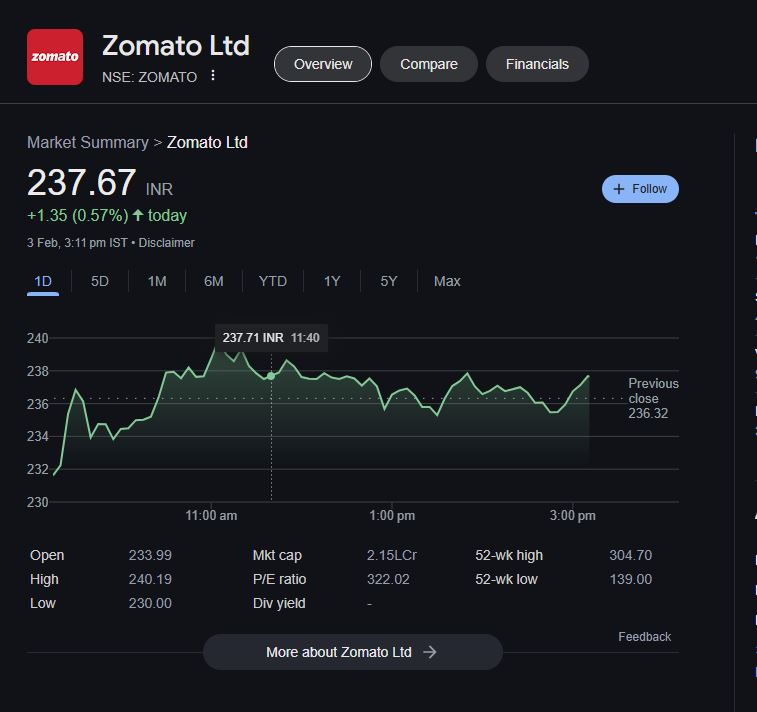Click the Zomato Ltd page title
Viewport: 757px width, 712px height.
176,46
